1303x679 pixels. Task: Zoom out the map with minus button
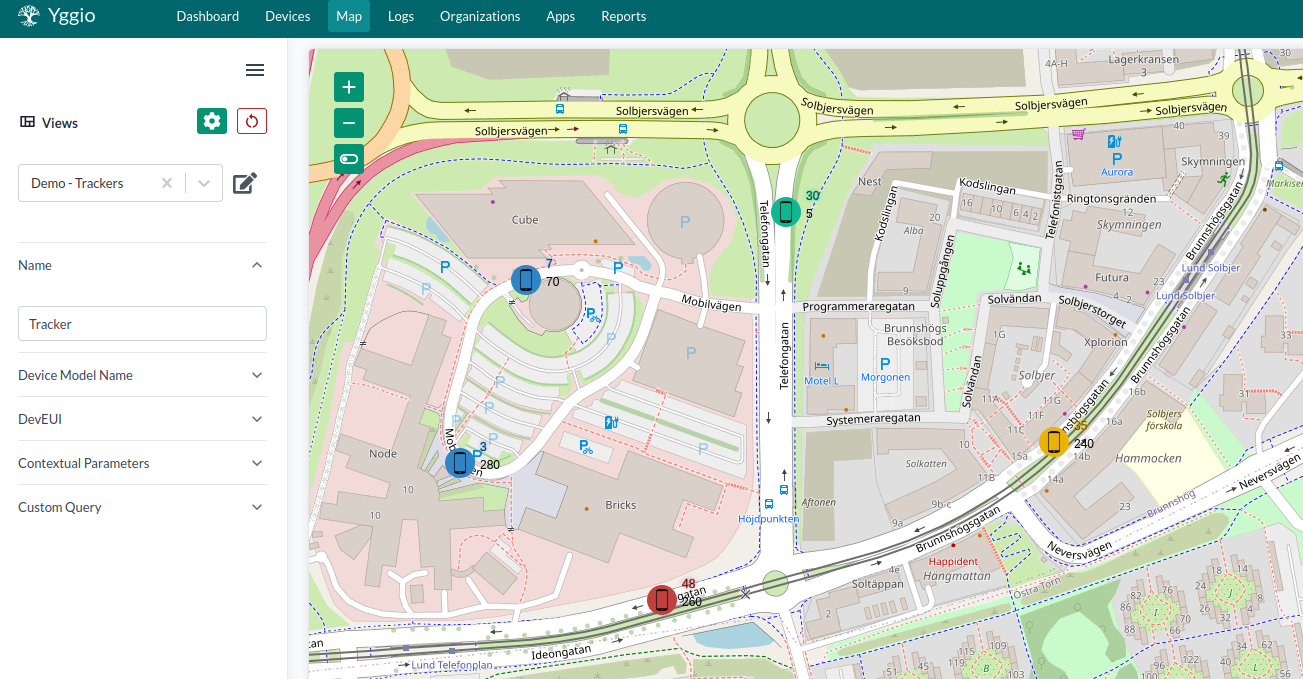click(349, 123)
